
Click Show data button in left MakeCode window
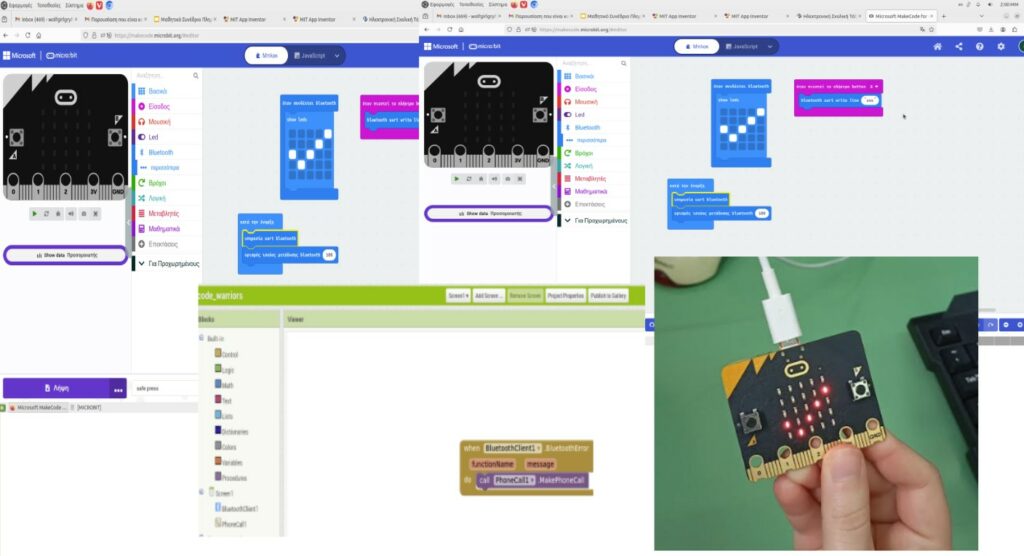point(65,255)
